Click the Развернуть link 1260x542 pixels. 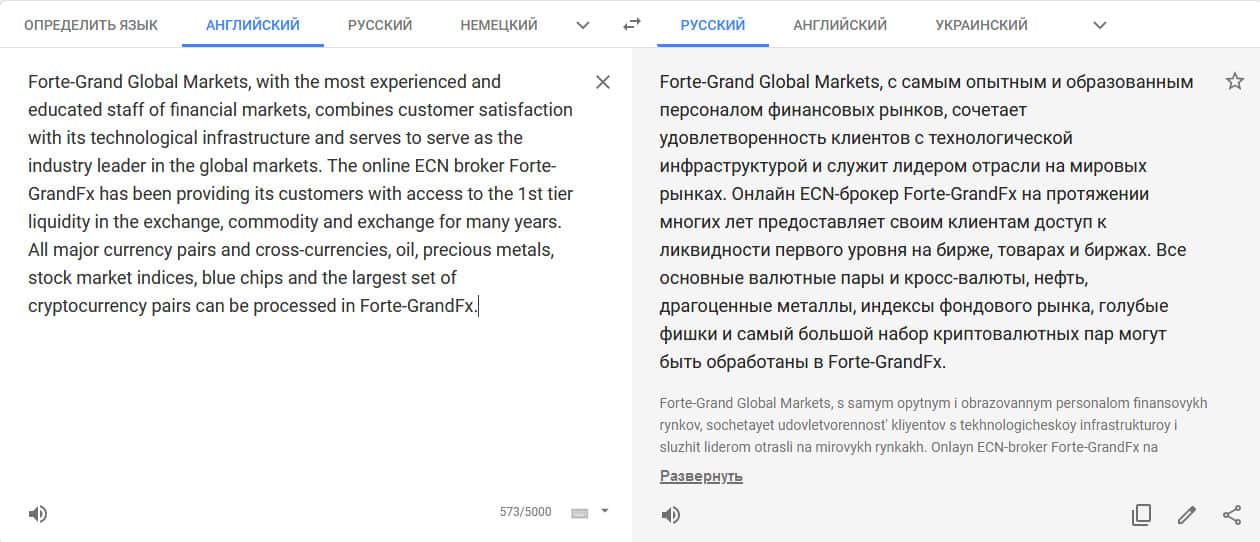[701, 476]
